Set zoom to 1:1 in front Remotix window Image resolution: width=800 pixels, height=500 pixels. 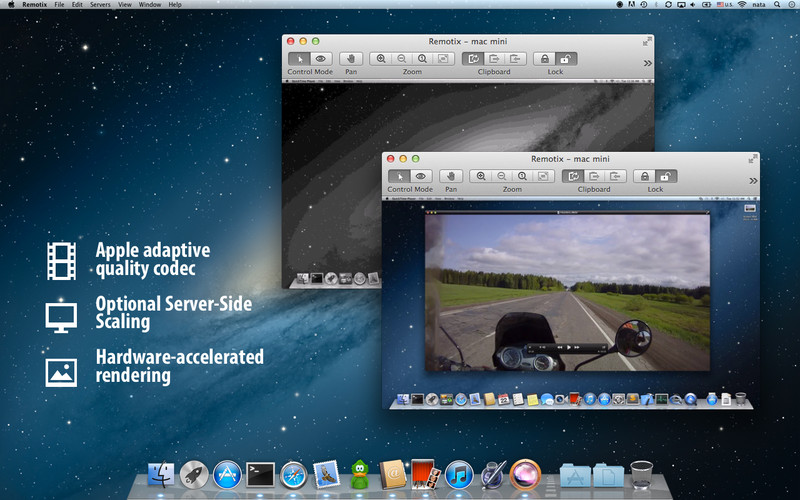522,176
